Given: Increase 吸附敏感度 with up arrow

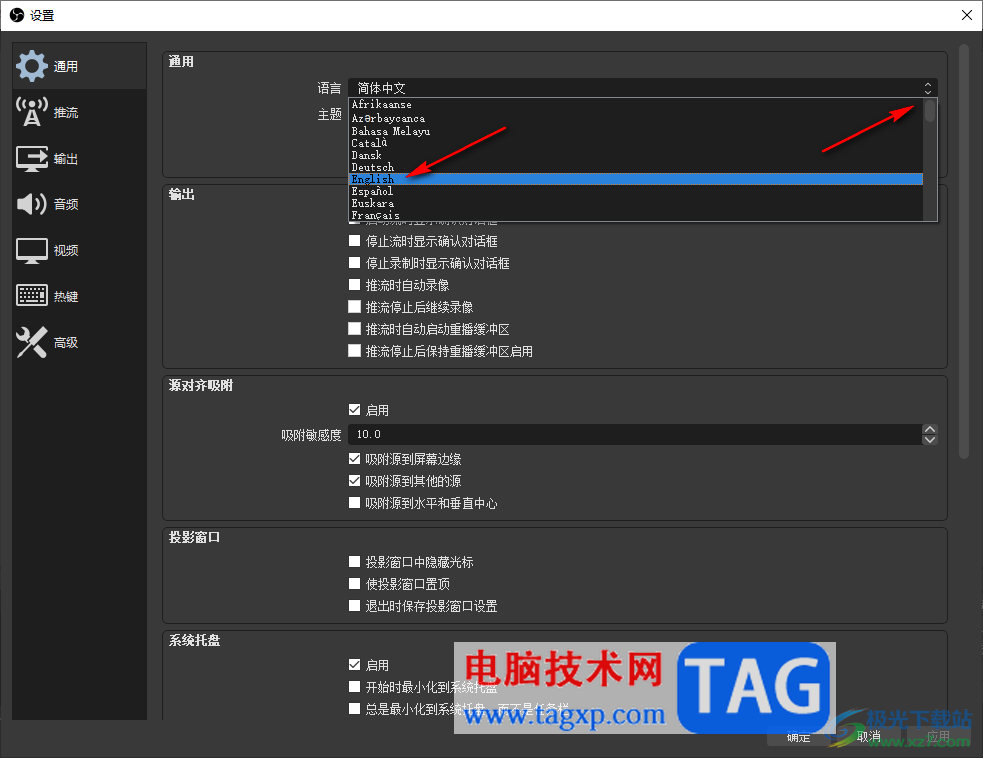Looking at the screenshot, I should point(930,429).
